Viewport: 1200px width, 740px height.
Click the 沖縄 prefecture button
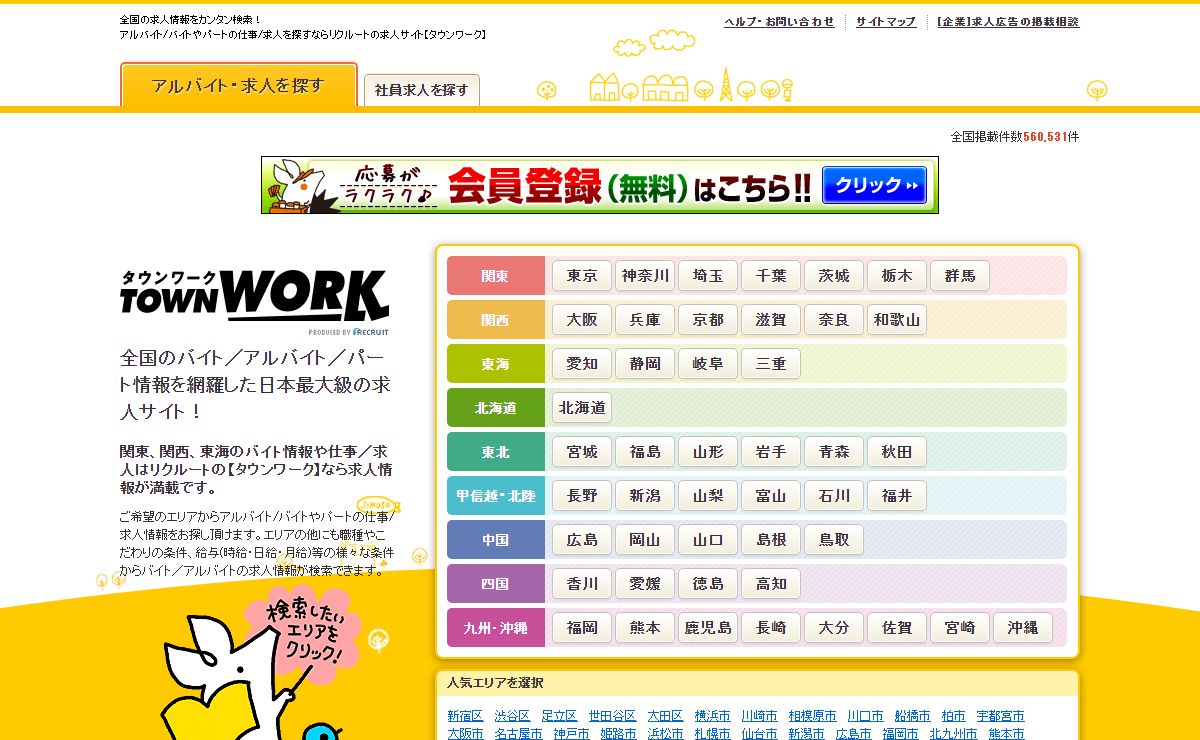1023,628
